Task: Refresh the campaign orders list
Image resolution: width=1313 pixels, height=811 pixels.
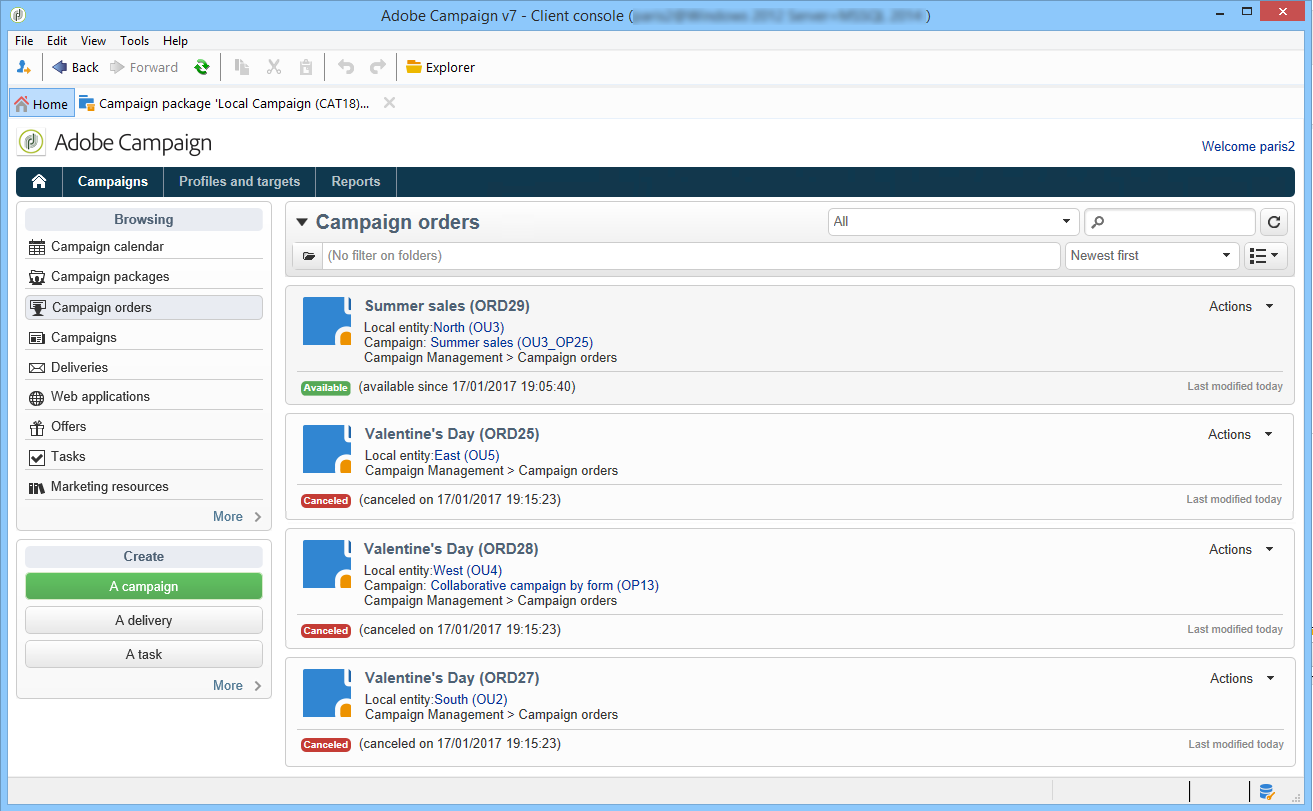Action: point(1274,222)
